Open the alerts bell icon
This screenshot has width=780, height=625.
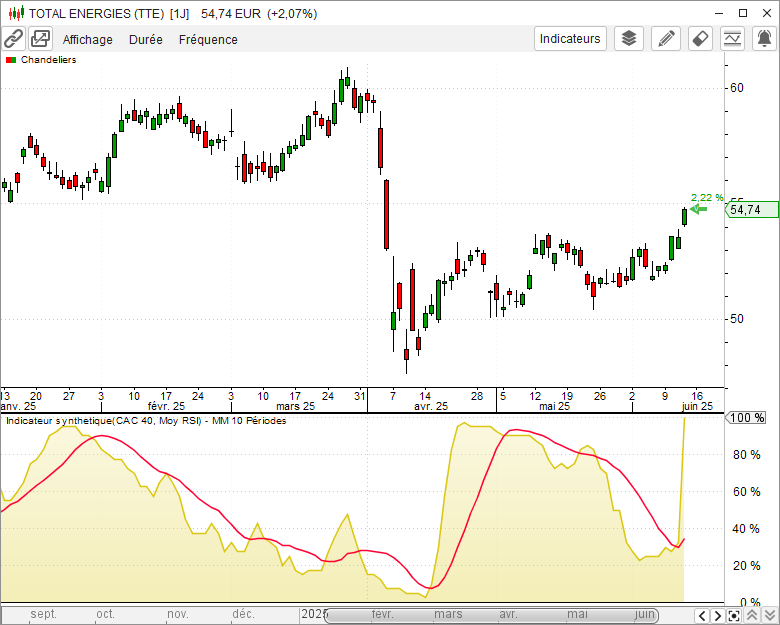pyautogui.click(x=764, y=39)
